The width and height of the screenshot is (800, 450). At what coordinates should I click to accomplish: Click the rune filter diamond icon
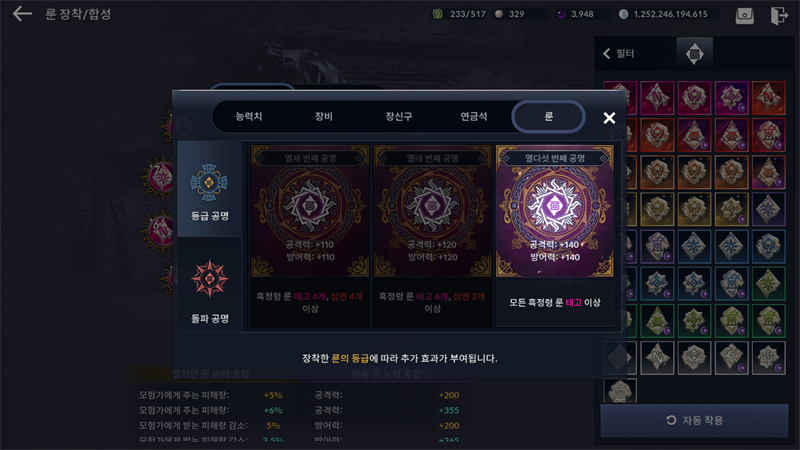[x=694, y=54]
